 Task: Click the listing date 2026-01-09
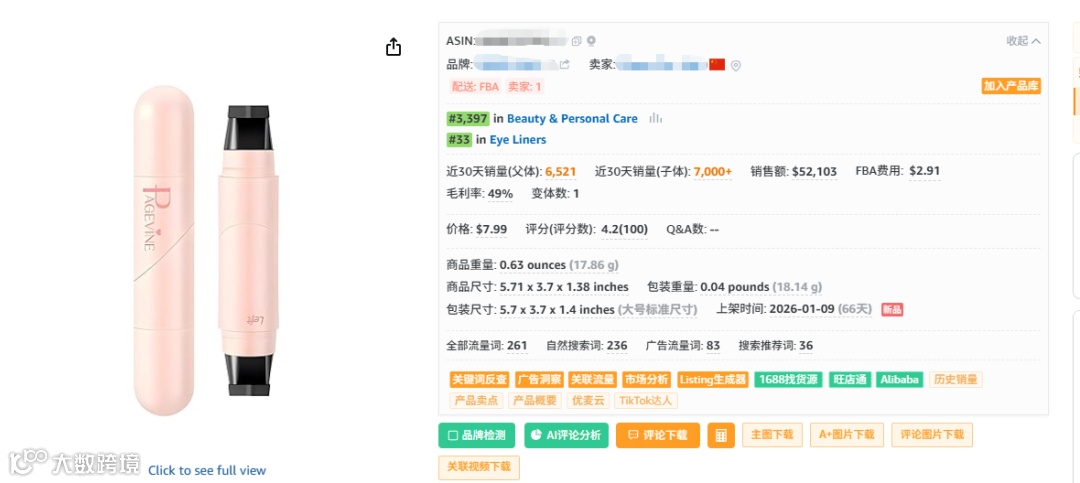(802, 309)
